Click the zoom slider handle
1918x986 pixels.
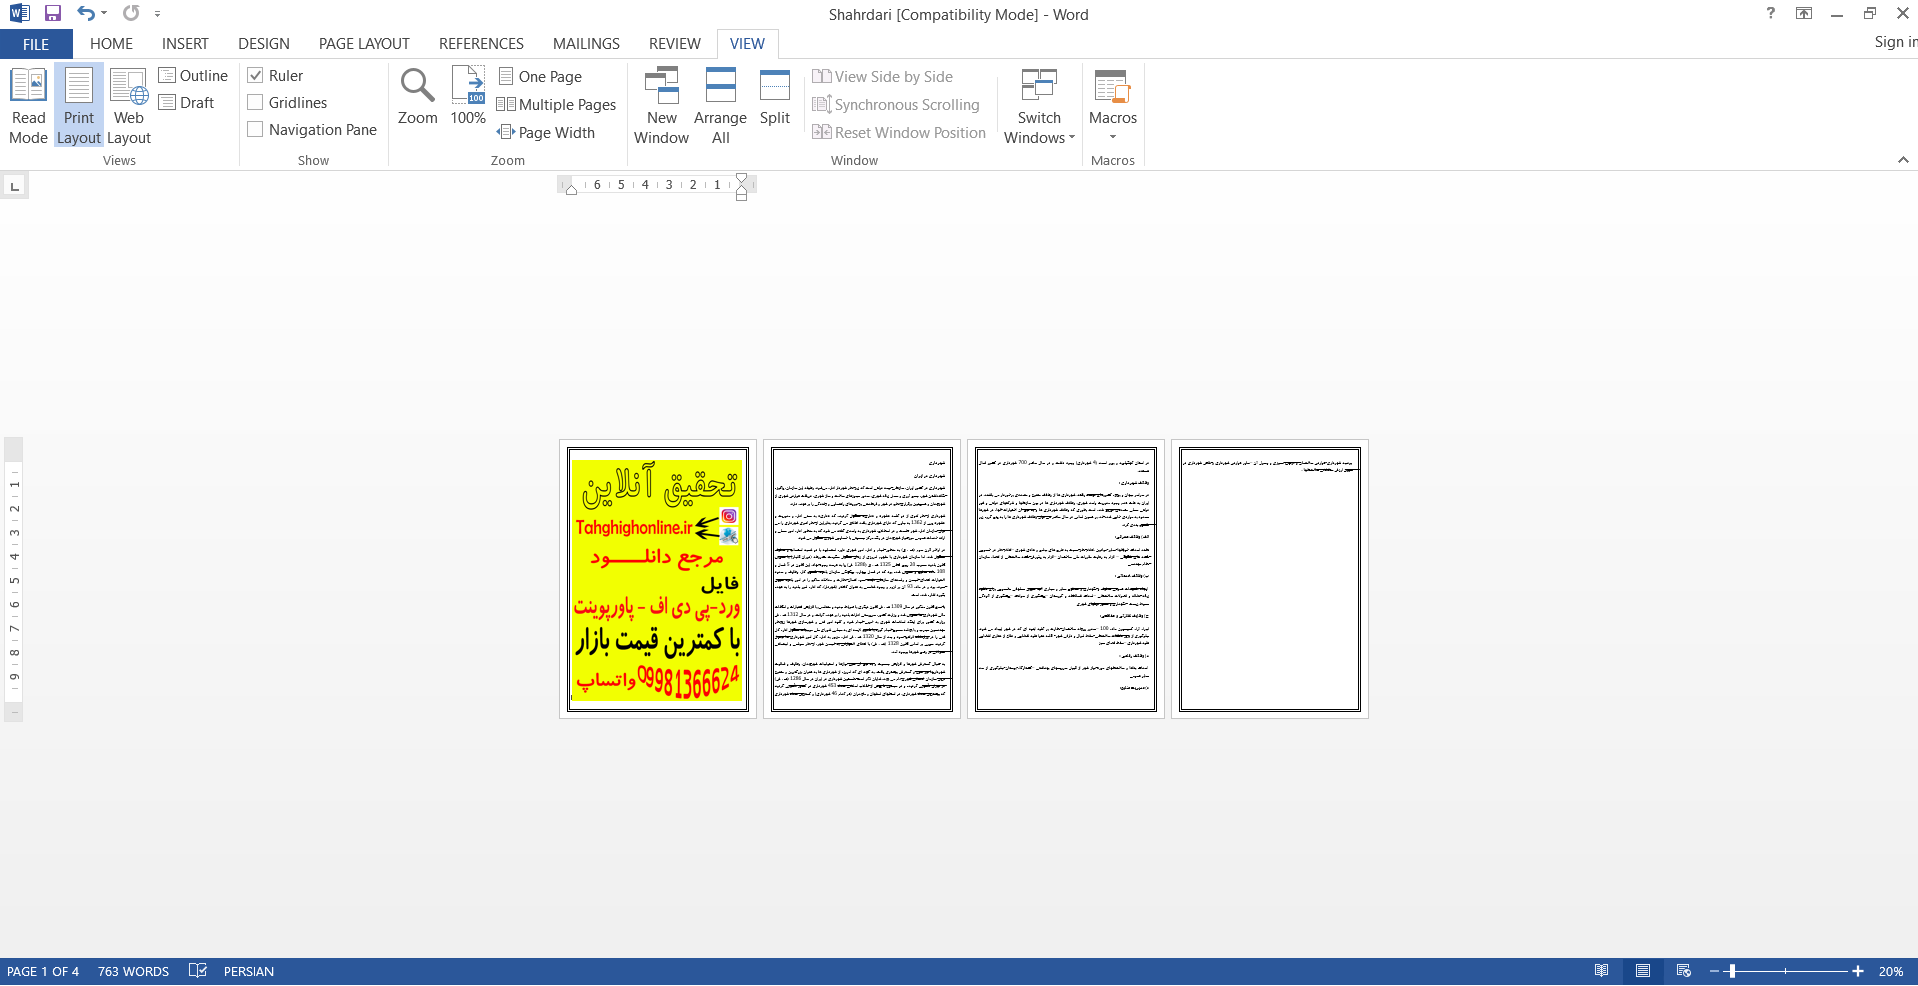(1732, 971)
